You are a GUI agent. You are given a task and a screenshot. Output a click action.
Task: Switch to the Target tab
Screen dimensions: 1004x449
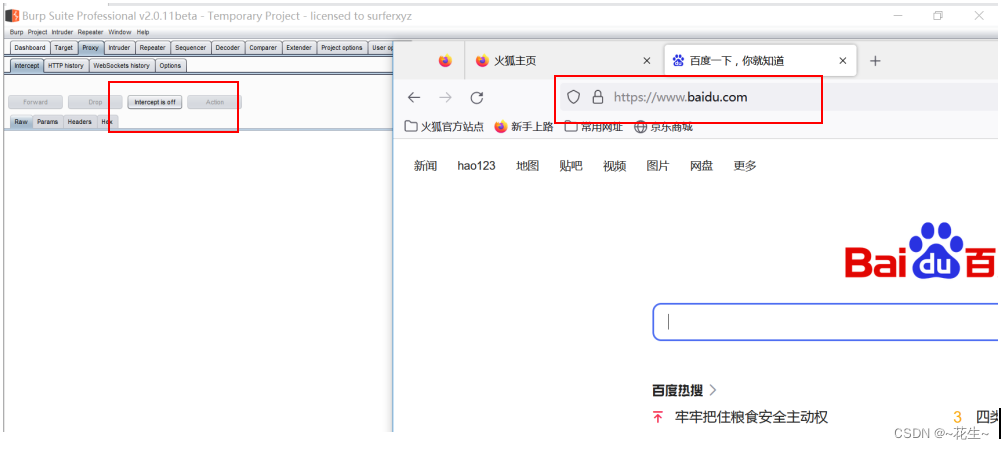click(x=63, y=47)
